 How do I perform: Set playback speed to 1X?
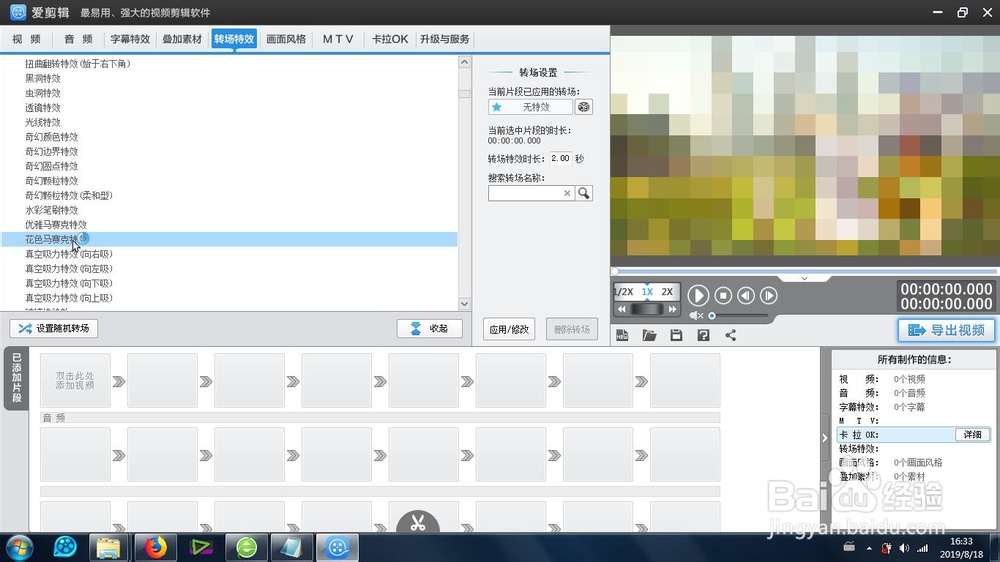tap(647, 292)
